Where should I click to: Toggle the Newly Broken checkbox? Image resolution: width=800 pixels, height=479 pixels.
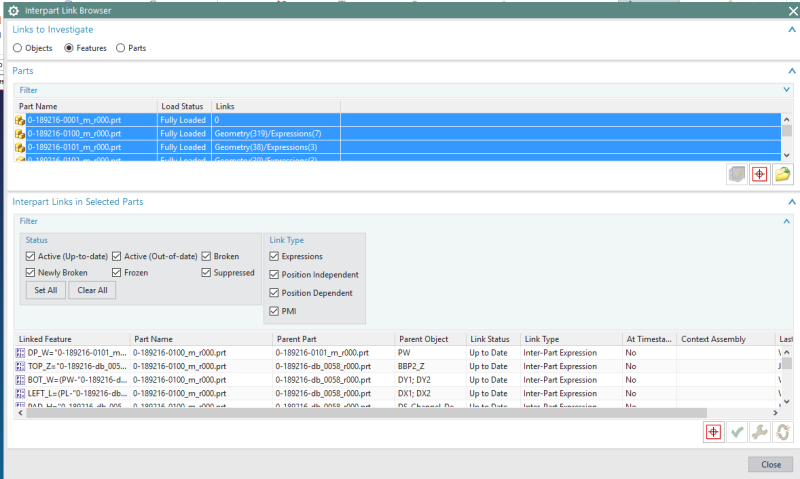click(x=31, y=272)
